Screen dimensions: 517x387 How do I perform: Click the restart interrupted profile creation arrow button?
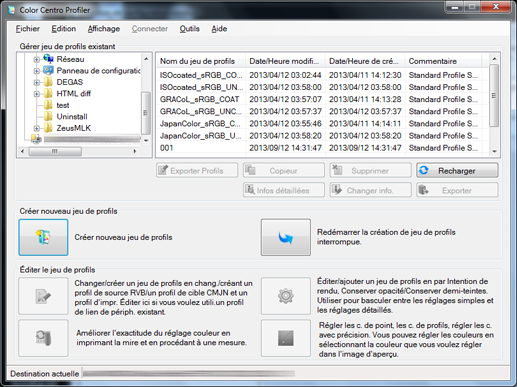tap(286, 237)
